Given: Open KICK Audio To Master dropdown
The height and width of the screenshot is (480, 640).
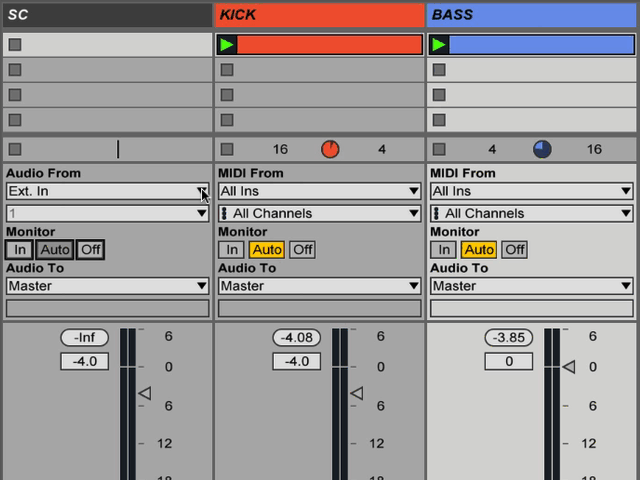Looking at the screenshot, I should coord(320,286).
